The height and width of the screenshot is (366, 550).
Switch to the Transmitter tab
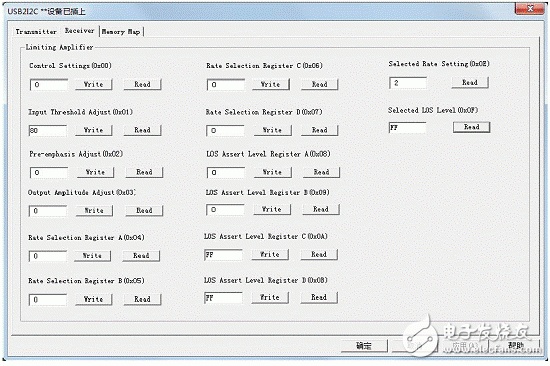click(36, 32)
